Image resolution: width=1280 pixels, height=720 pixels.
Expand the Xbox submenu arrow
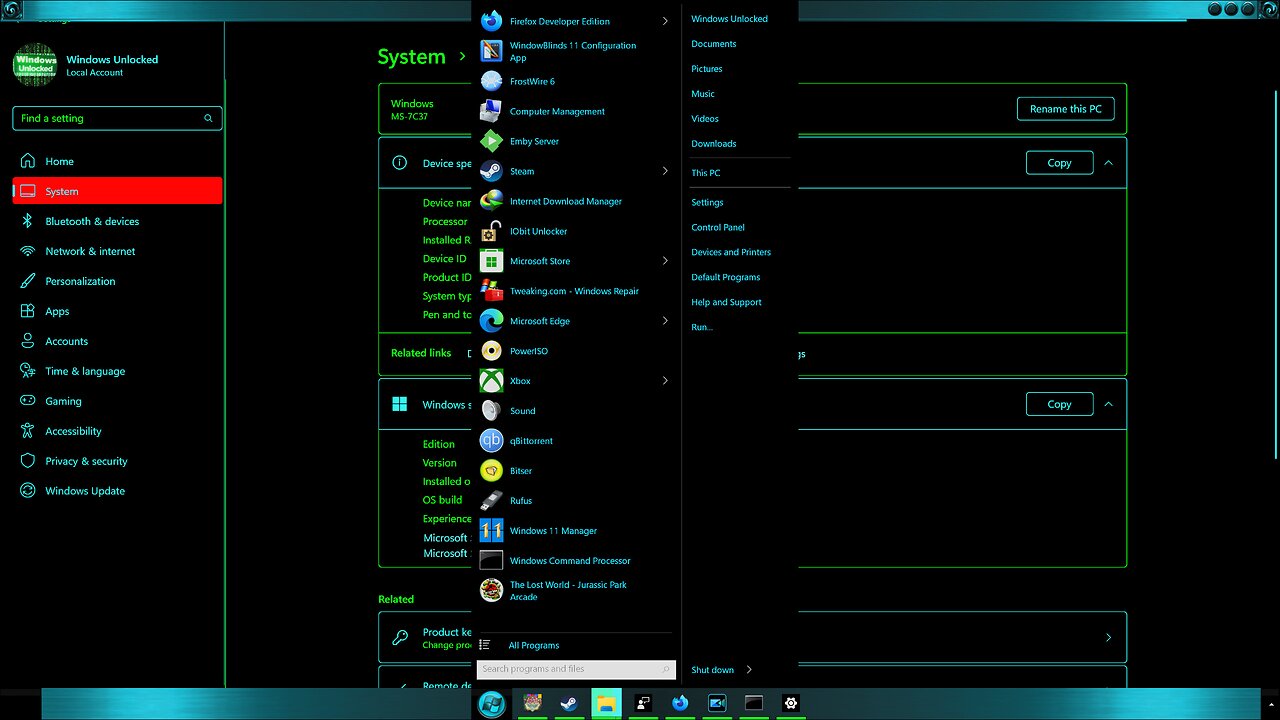[665, 381]
